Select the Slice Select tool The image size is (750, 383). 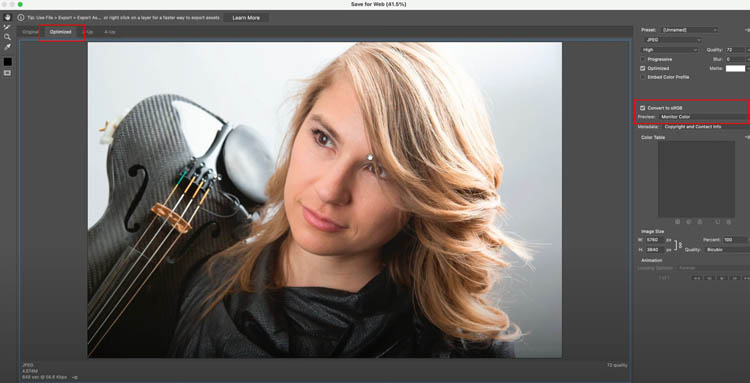pyautogui.click(x=7, y=27)
